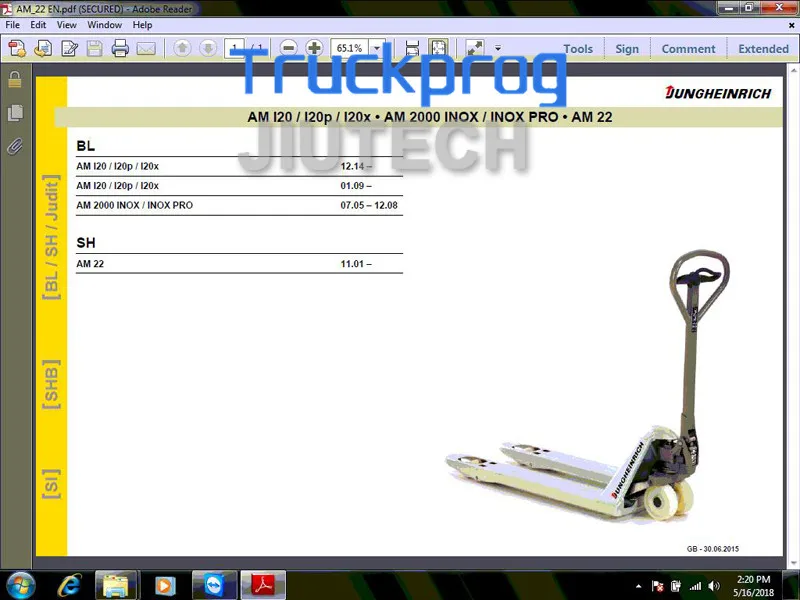
Task: Open File Explorer from taskbar
Action: [x=116, y=585]
